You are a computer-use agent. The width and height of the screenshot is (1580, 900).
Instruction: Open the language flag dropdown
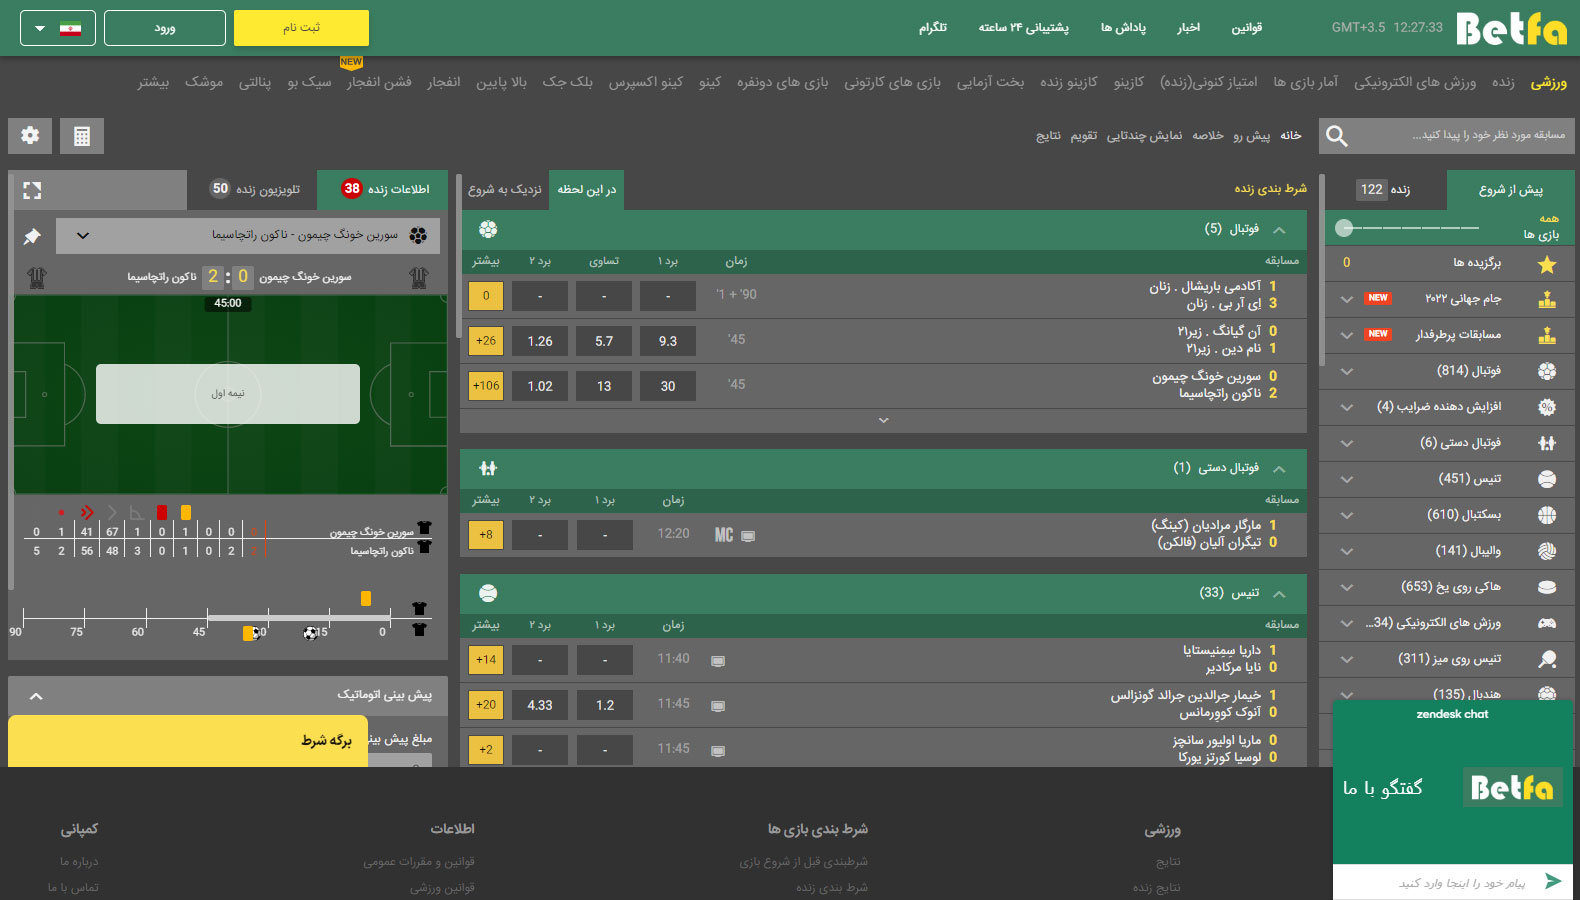click(x=58, y=28)
